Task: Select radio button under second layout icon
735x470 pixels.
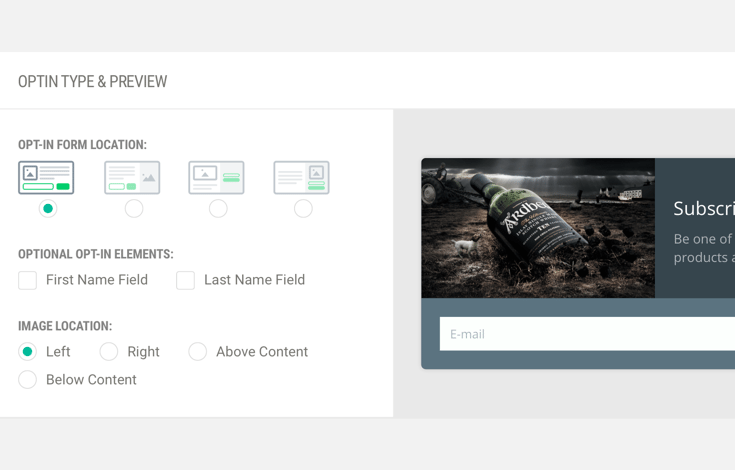Action: (134, 209)
